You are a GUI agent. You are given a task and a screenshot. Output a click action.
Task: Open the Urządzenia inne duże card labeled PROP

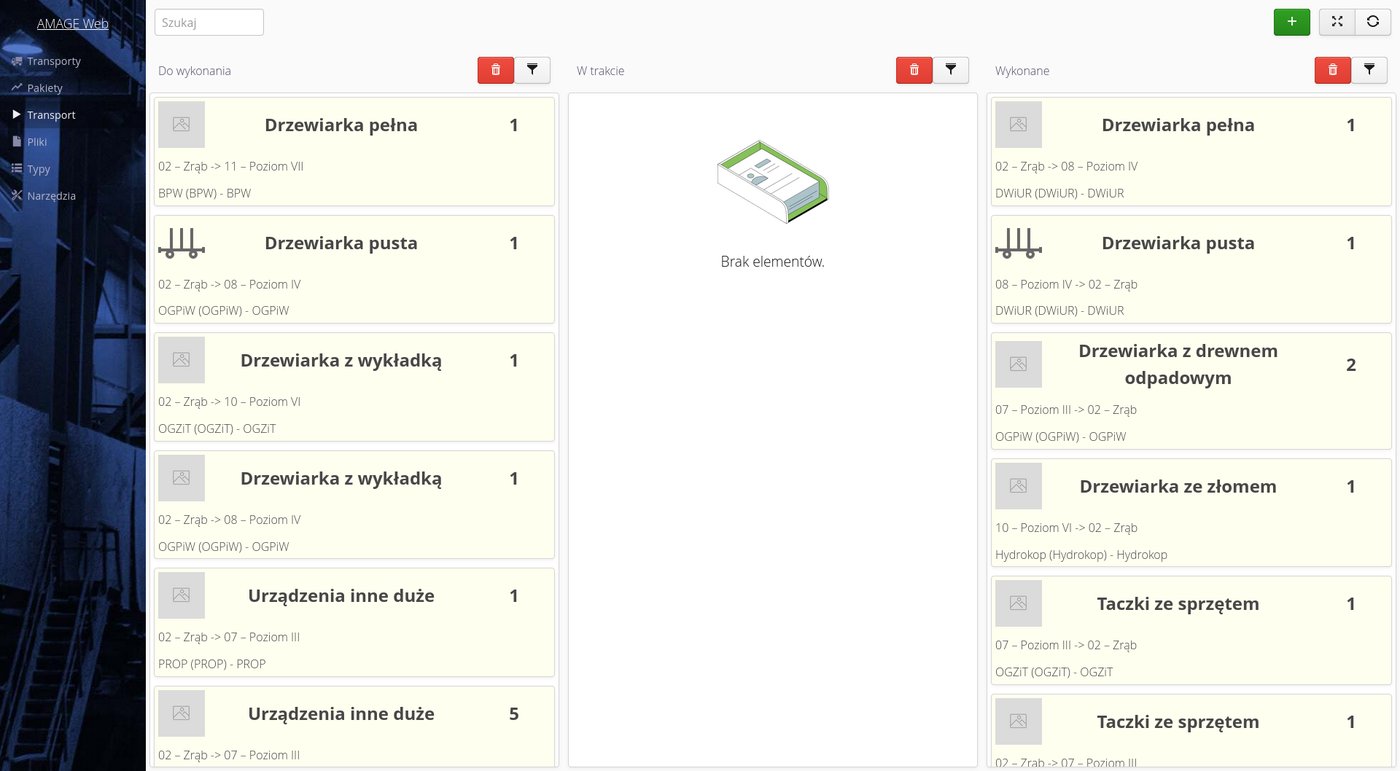[354, 622]
